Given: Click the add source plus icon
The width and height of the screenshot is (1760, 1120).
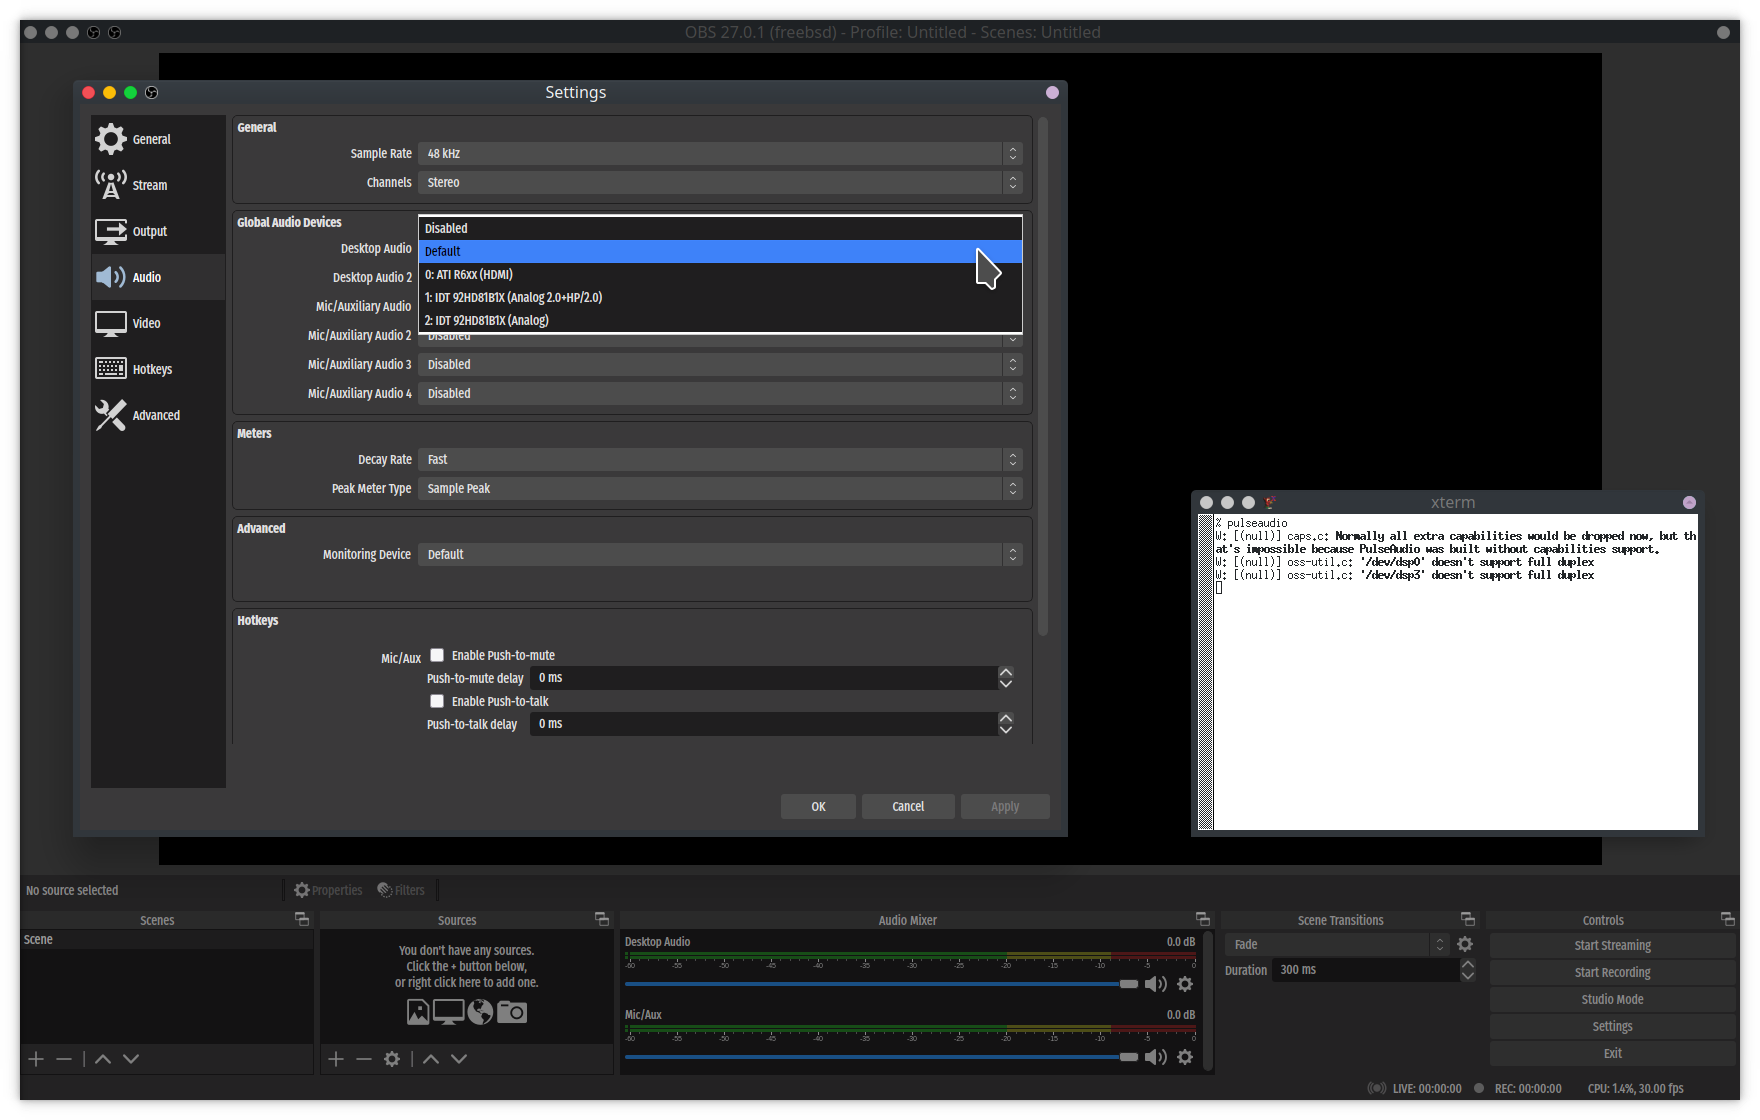Looking at the screenshot, I should point(336,1059).
